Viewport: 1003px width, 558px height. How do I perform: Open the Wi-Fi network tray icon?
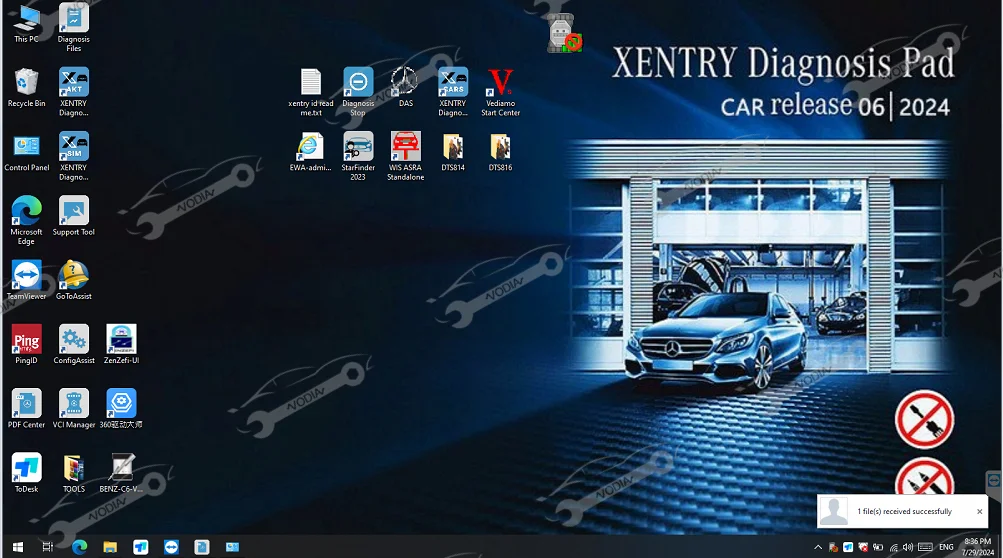[x=894, y=547]
